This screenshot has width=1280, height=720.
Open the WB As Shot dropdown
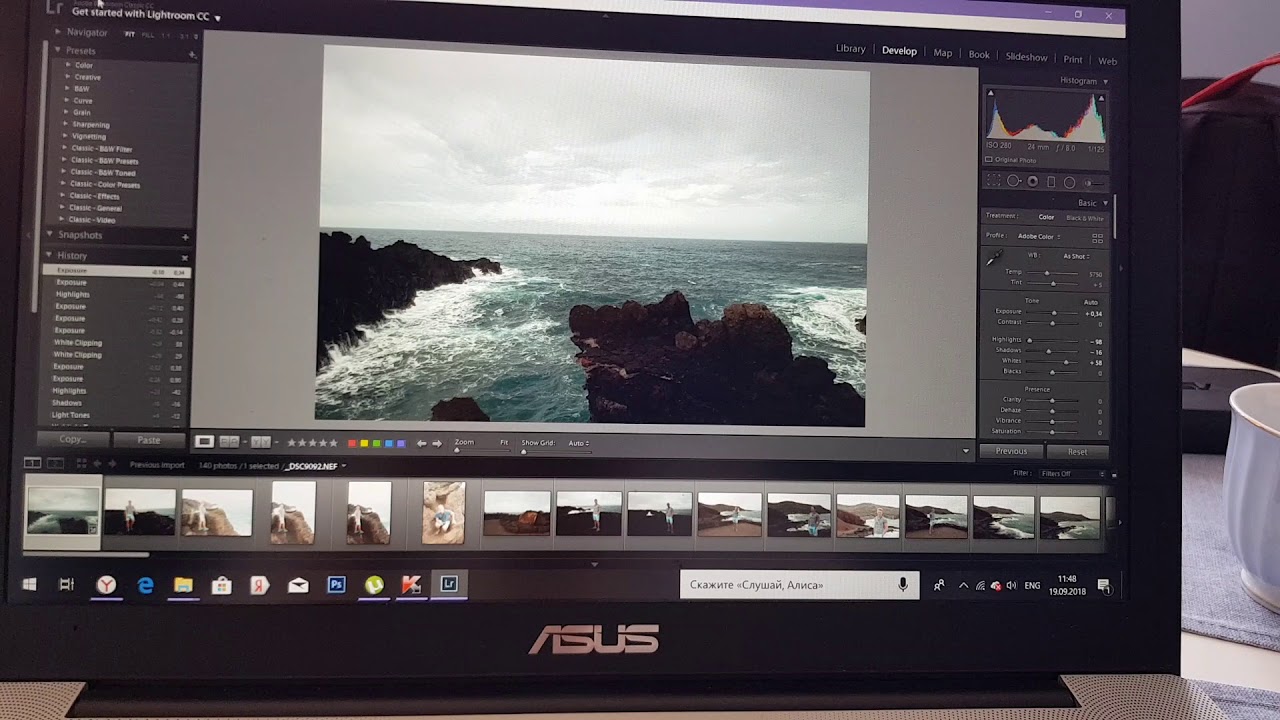(1078, 256)
